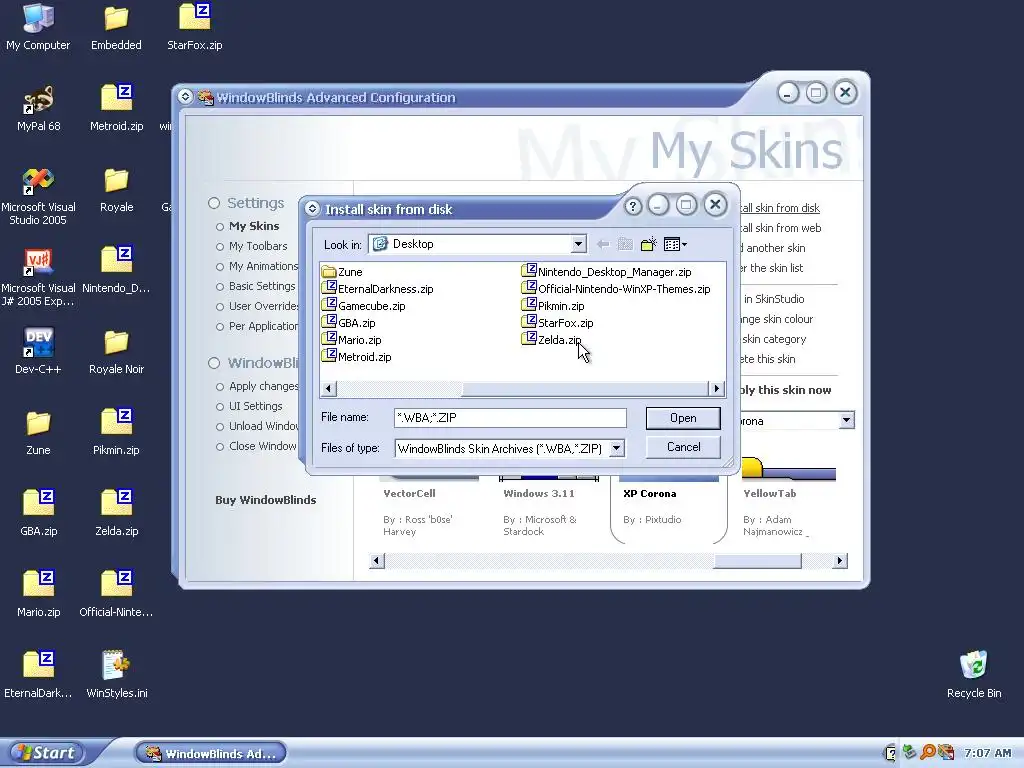Select Close Window radio option
This screenshot has height=768, width=1024.
pos(256,446)
